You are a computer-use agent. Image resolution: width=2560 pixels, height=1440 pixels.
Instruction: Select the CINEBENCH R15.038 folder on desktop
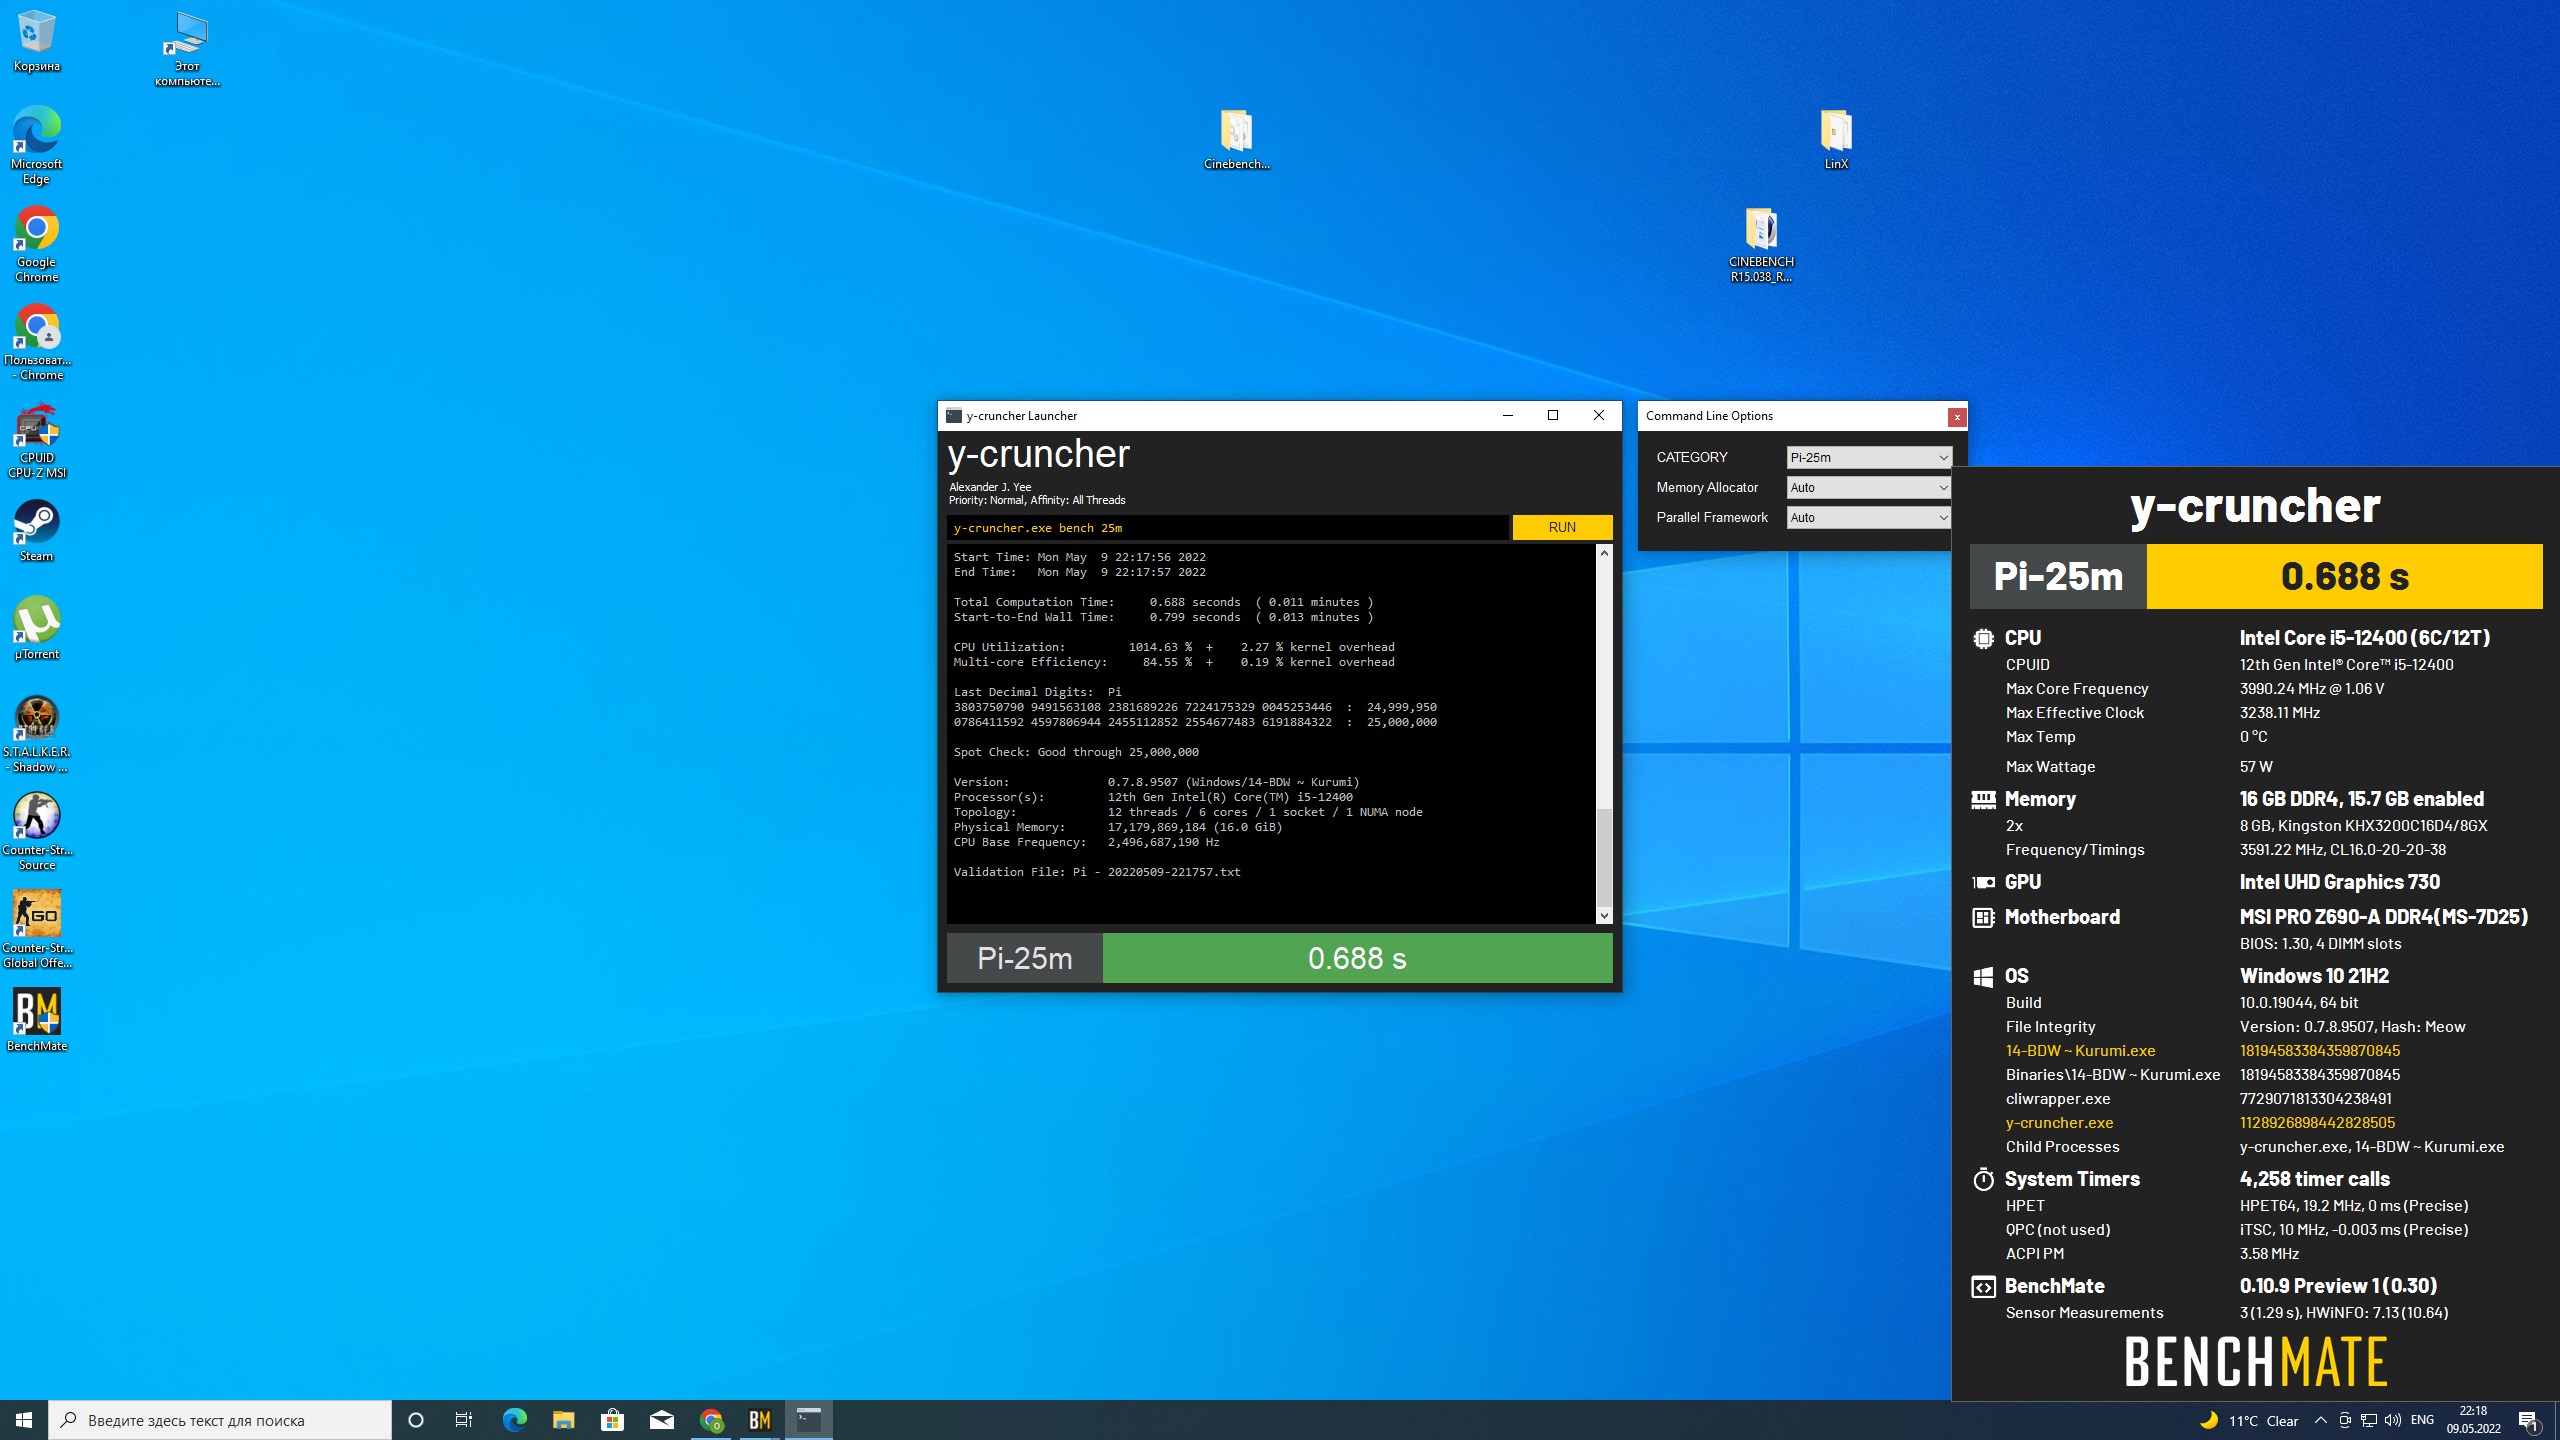click(x=1761, y=245)
